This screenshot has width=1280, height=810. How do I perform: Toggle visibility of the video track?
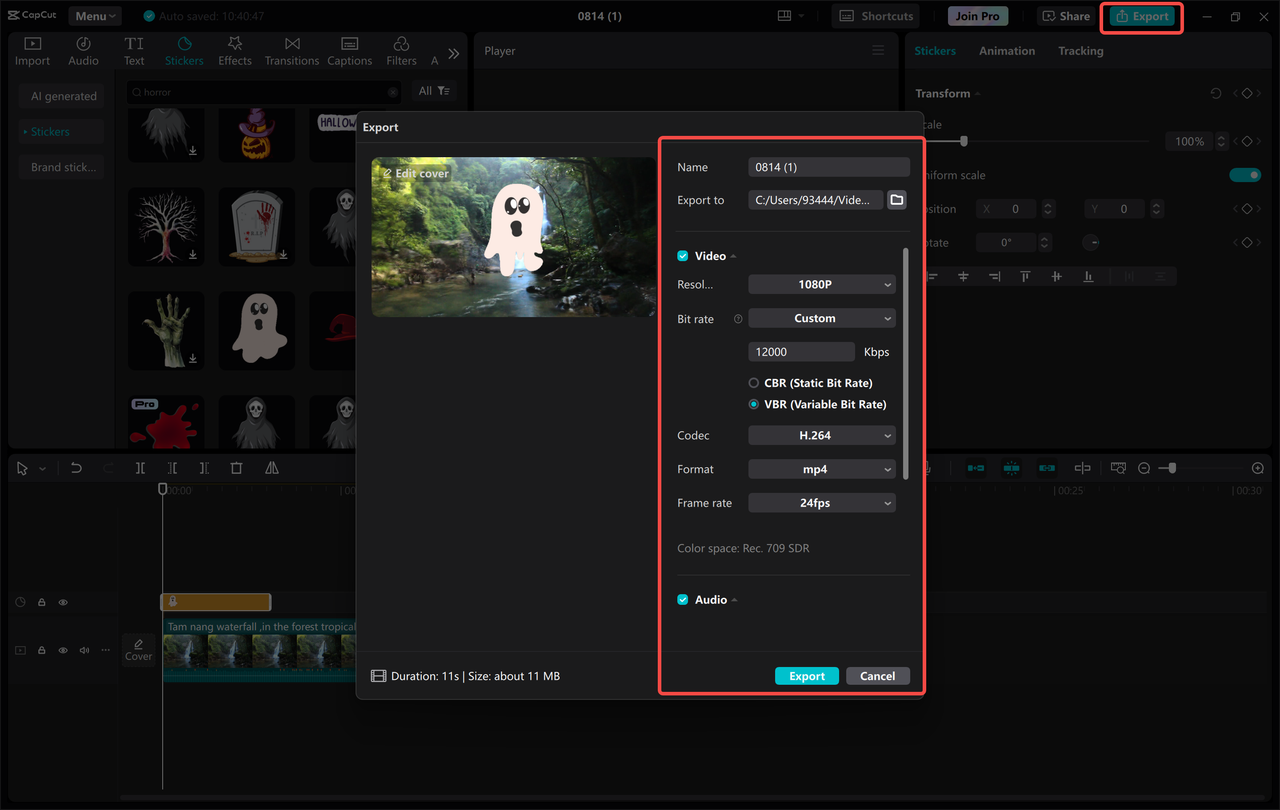tap(62, 650)
